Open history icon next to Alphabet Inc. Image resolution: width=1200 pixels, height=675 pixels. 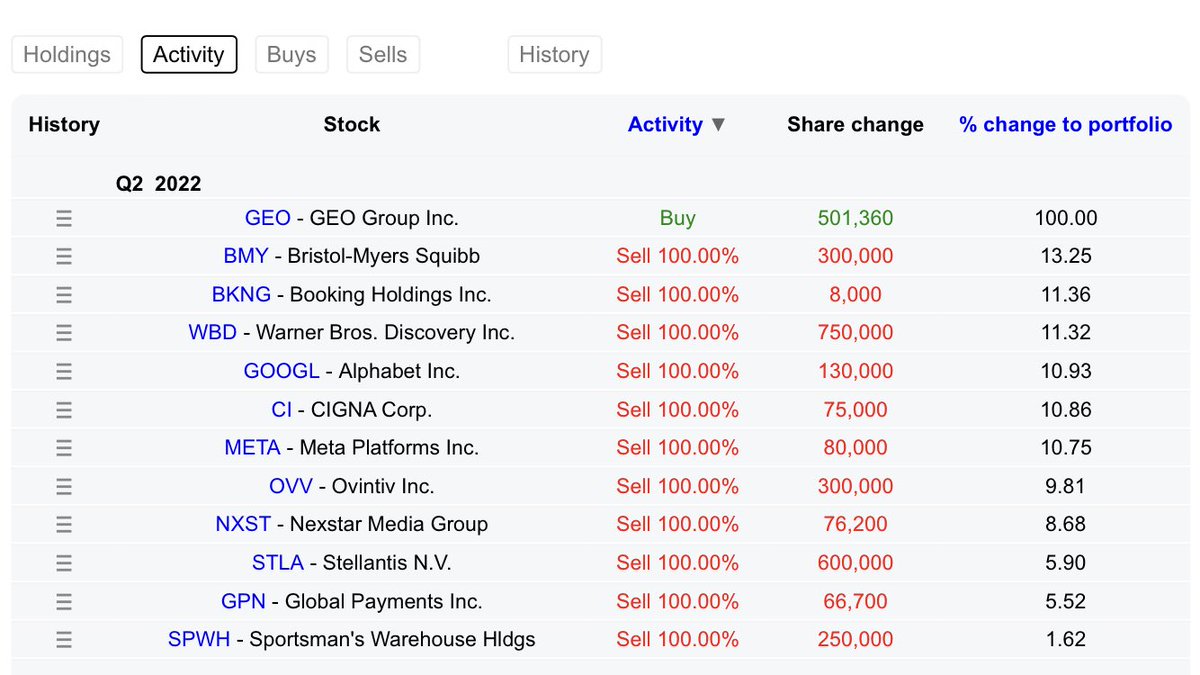point(64,371)
